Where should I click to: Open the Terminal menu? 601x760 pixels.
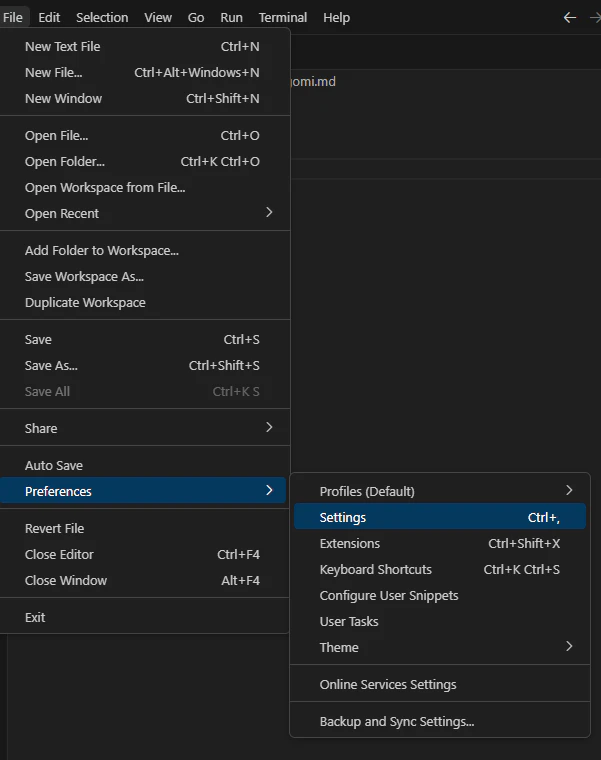283,17
